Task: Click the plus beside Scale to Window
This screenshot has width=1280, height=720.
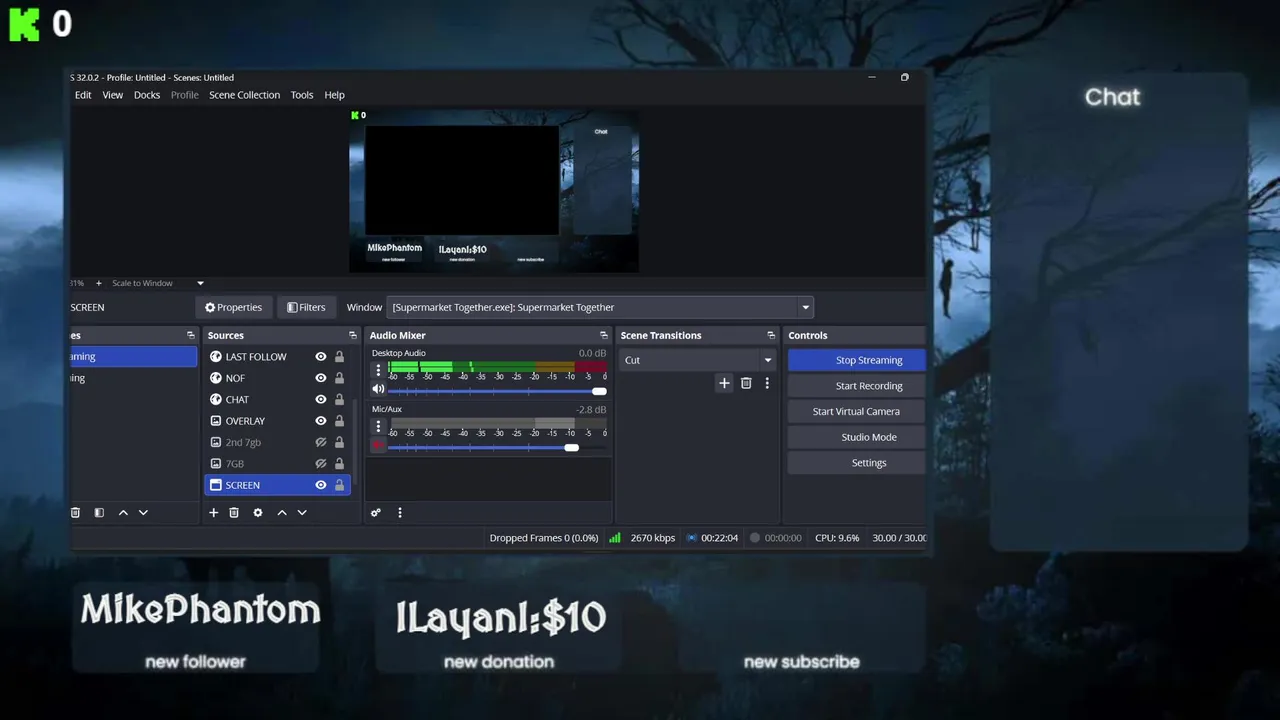Action: (x=98, y=283)
